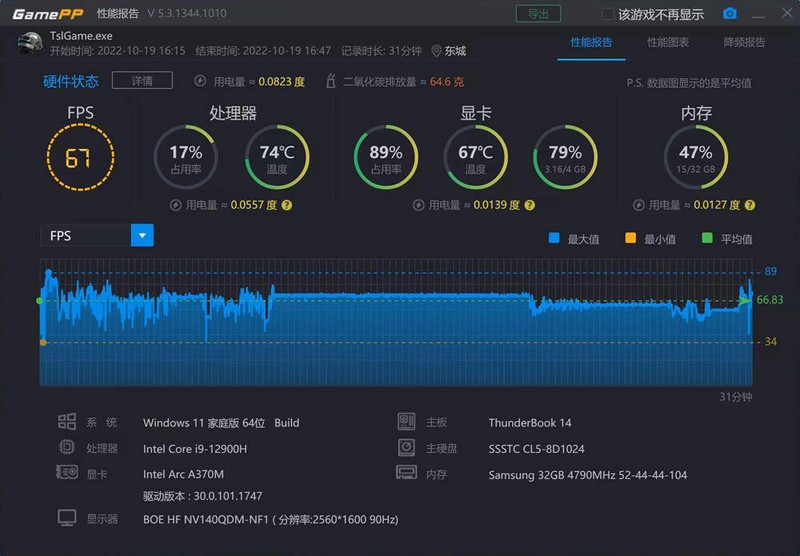Image resolution: width=800 pixels, height=556 pixels.
Task: Click the memory power help question icon
Action: (x=749, y=205)
